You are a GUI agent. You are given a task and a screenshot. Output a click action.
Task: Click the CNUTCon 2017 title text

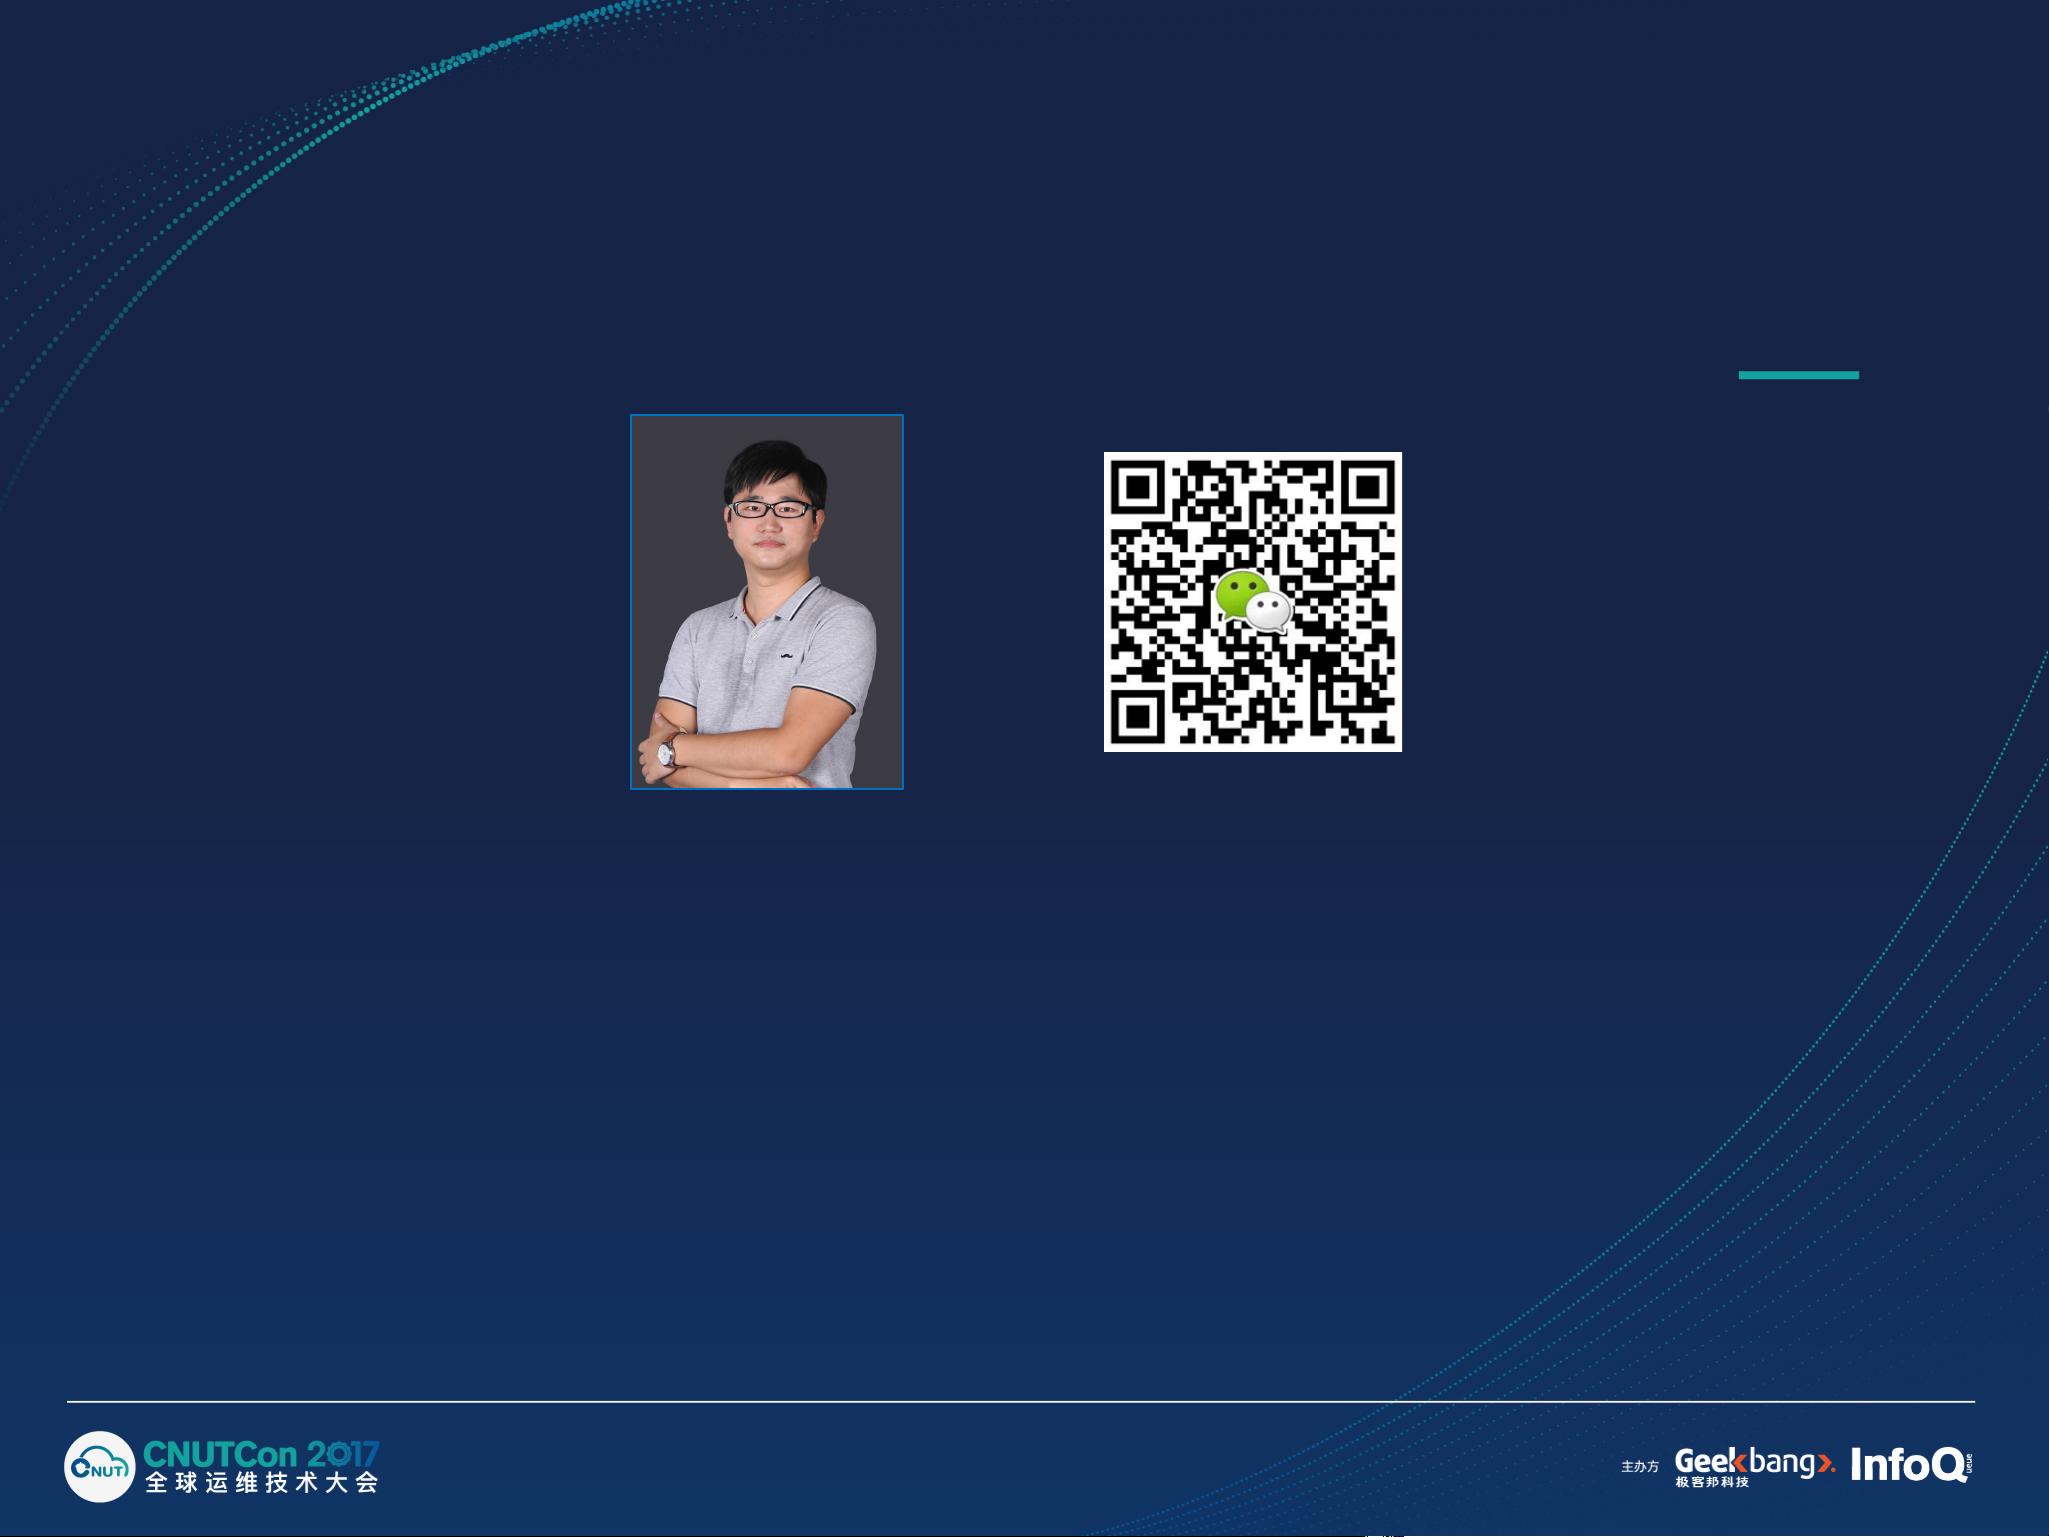[x=262, y=1453]
